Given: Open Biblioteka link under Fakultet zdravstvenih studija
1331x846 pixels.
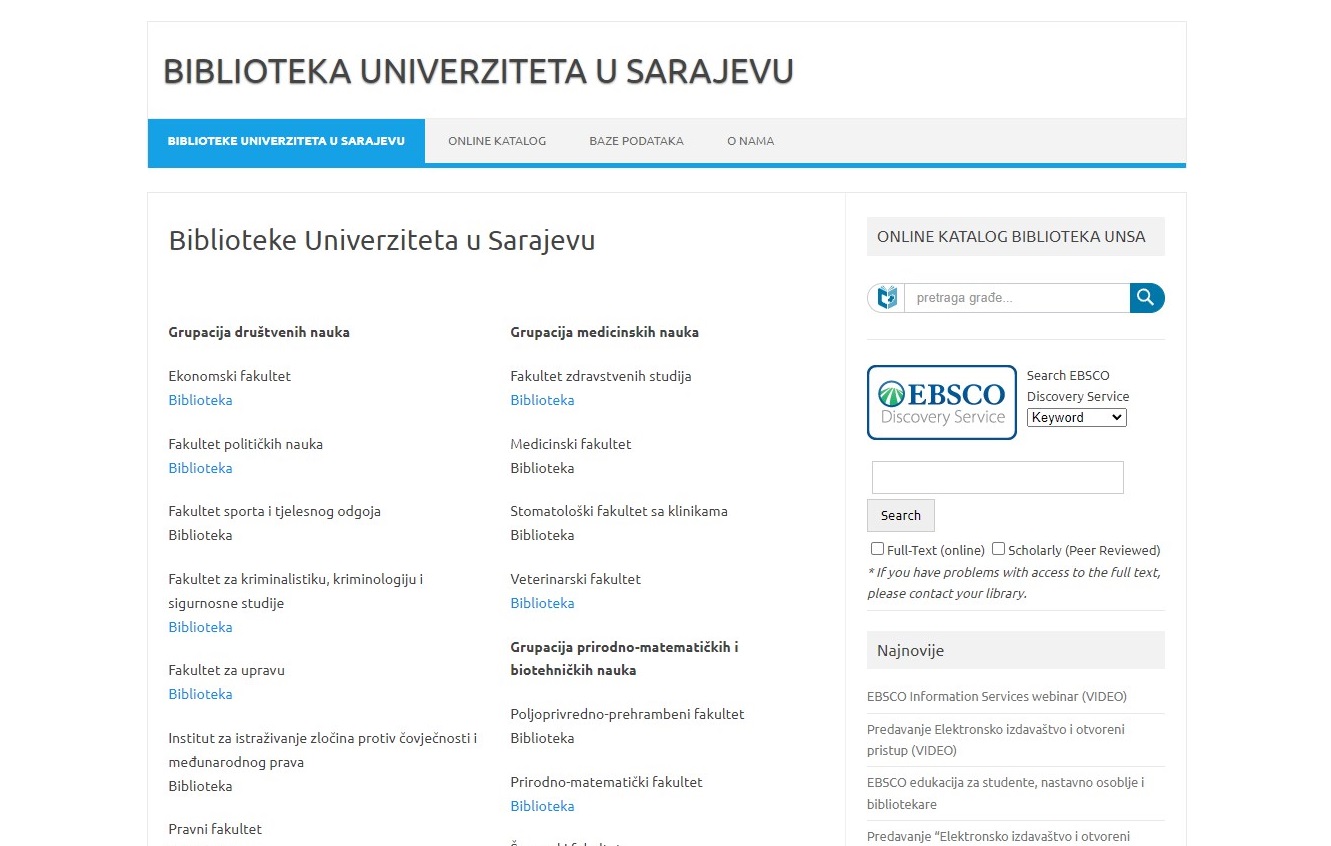Looking at the screenshot, I should point(542,400).
